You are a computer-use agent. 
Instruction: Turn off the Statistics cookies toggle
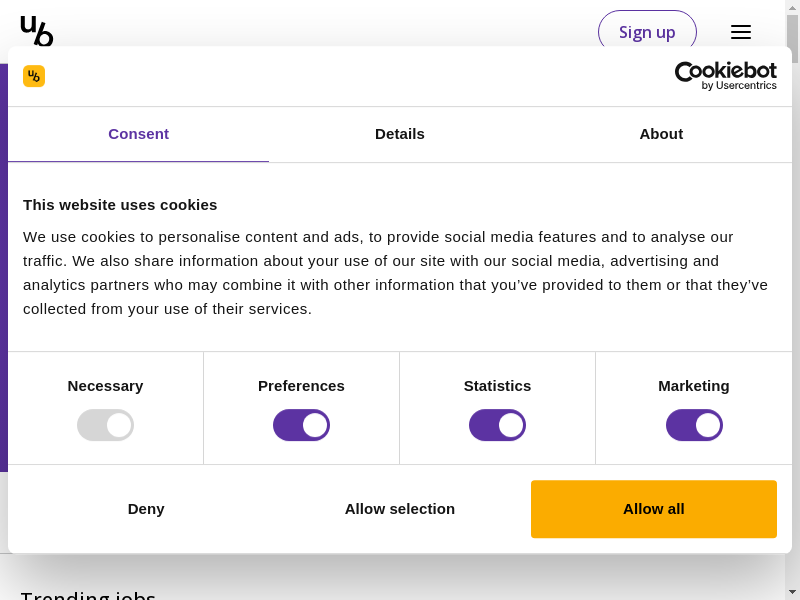point(497,425)
